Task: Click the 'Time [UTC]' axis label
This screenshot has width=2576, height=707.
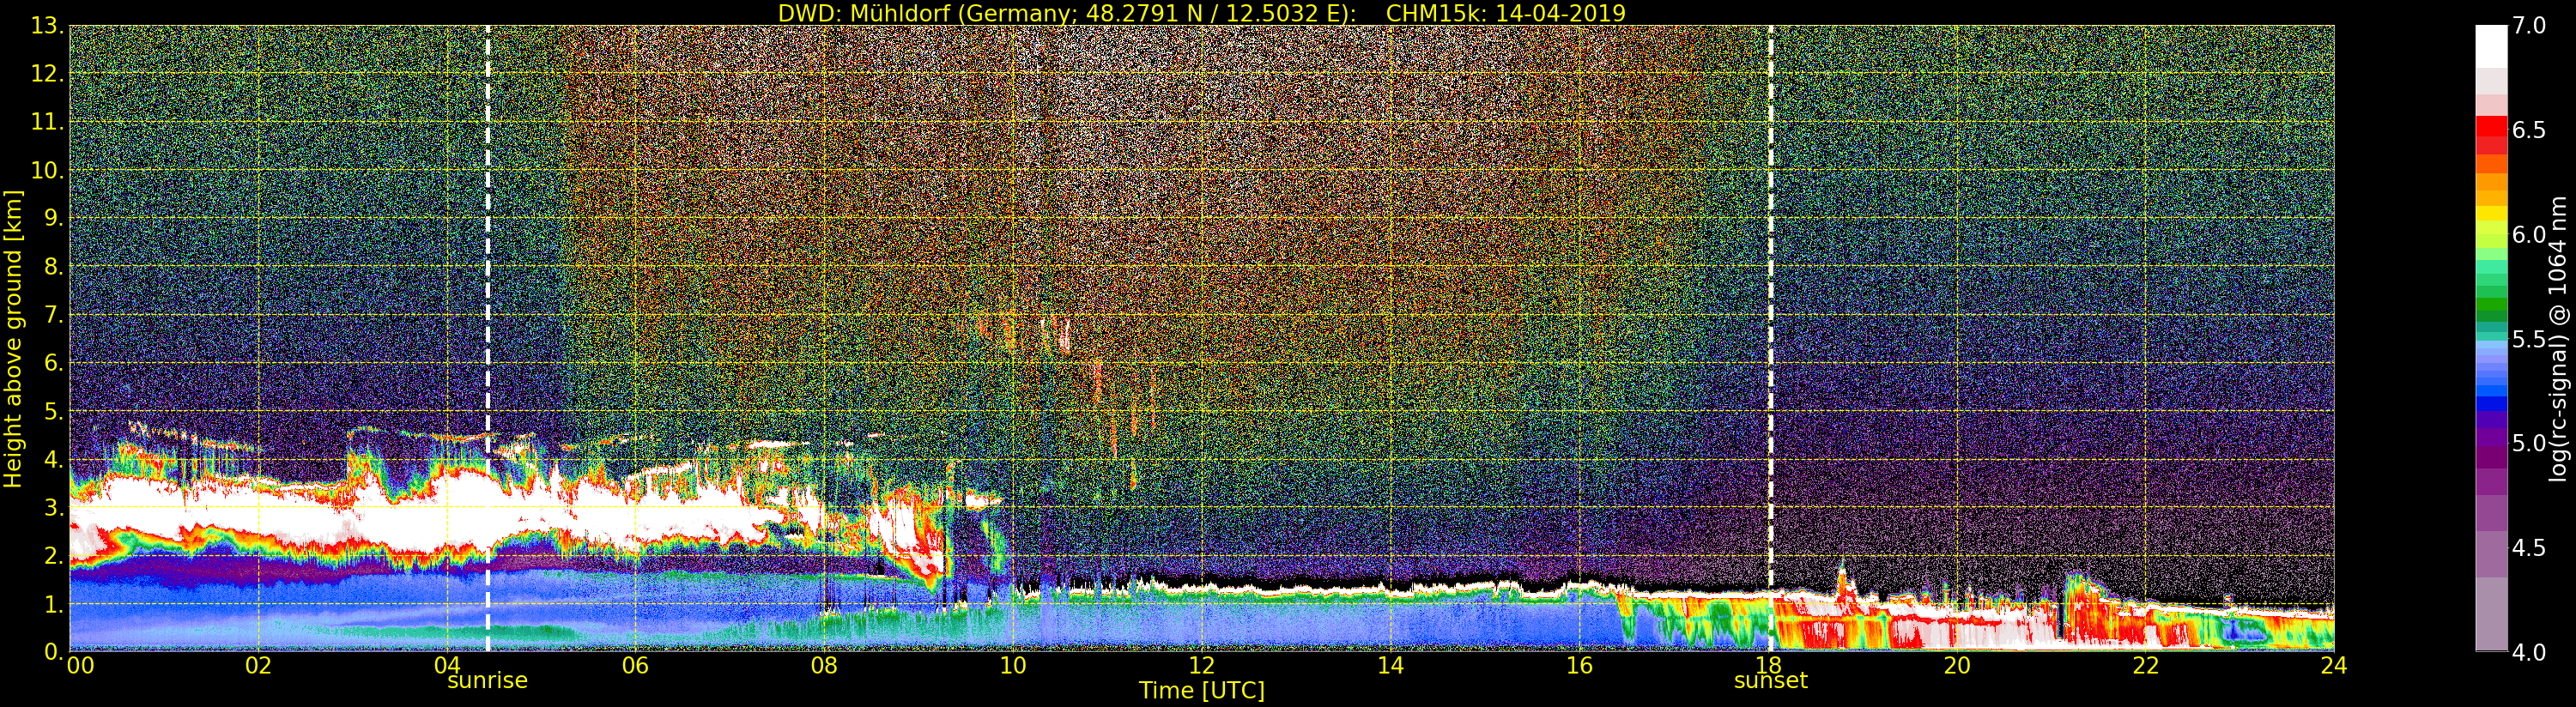Action: point(1202,691)
